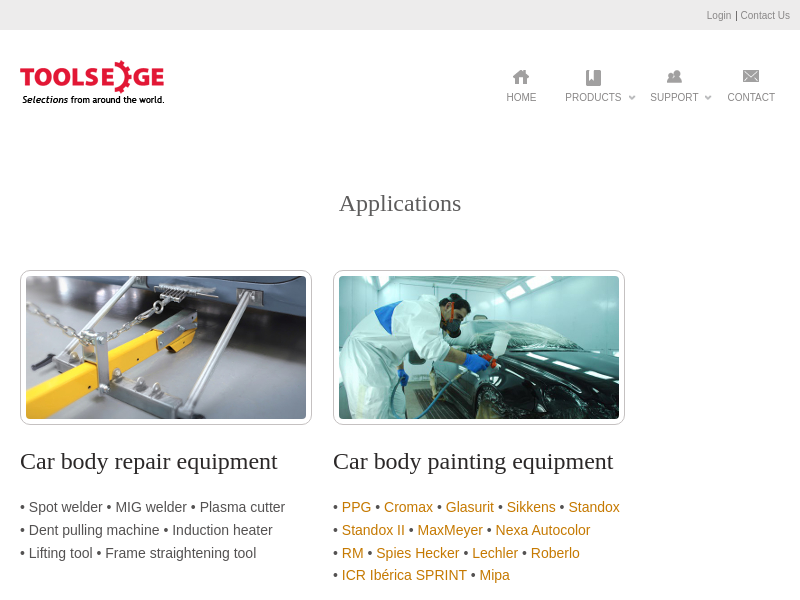Open the CONTACT menu item
The width and height of the screenshot is (800, 600).
pyautogui.click(x=751, y=97)
